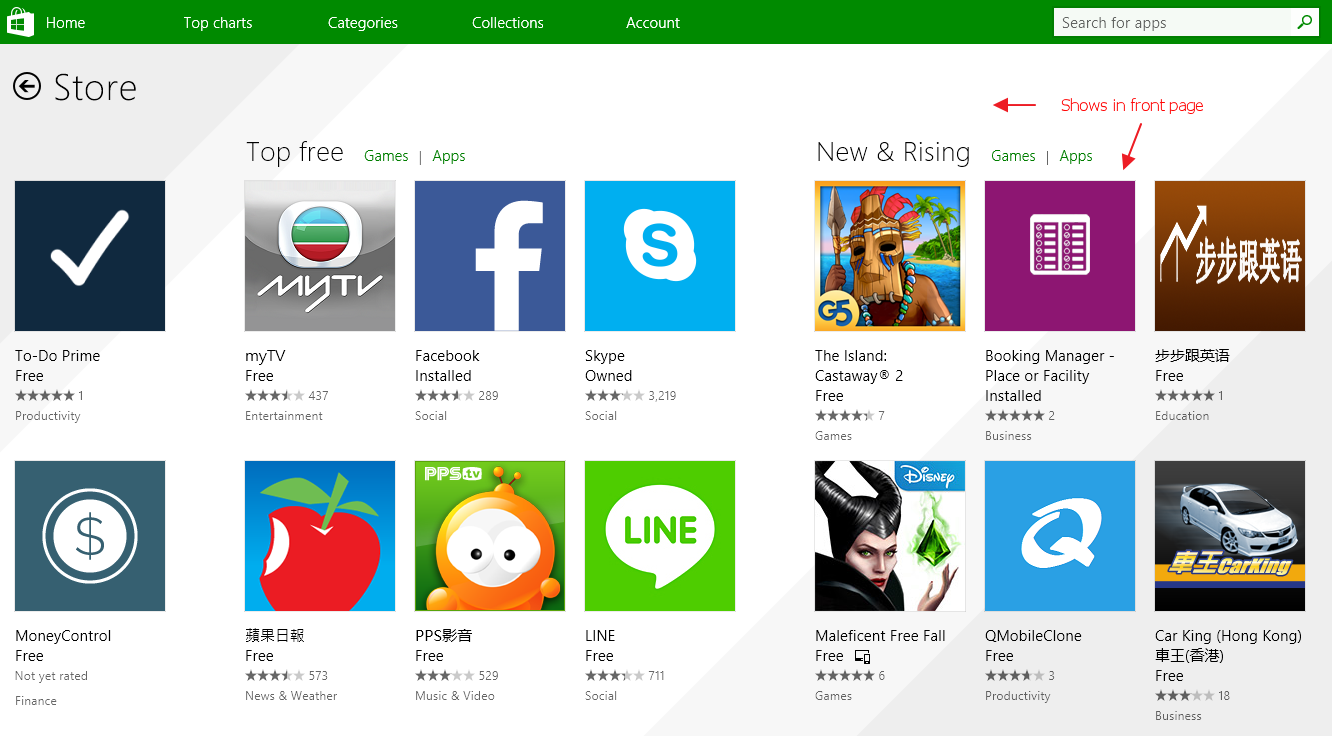Open the PPS影音 orange mascot icon

click(490, 536)
